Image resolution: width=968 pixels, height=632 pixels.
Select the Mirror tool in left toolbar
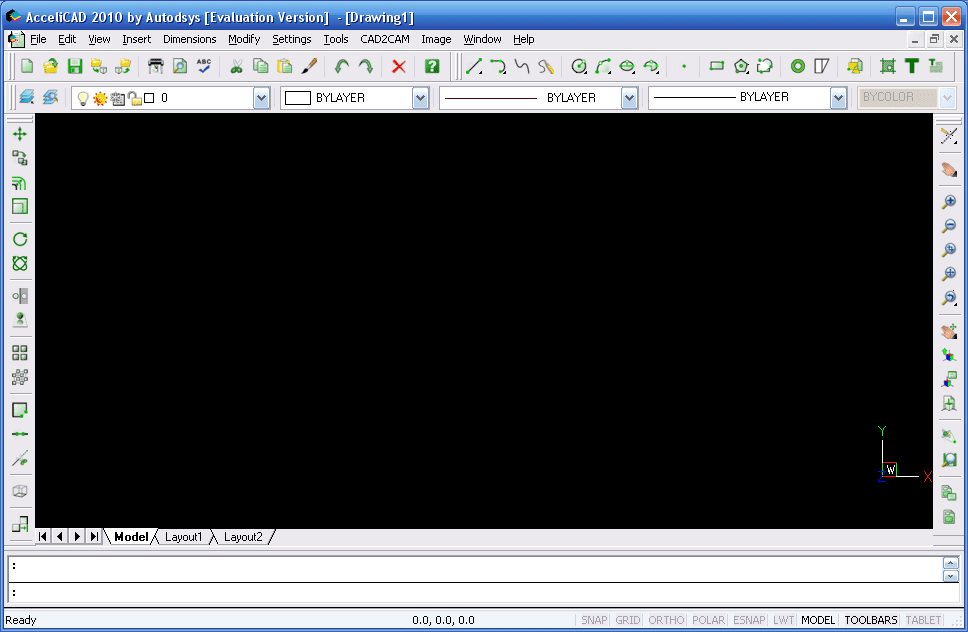(20, 296)
